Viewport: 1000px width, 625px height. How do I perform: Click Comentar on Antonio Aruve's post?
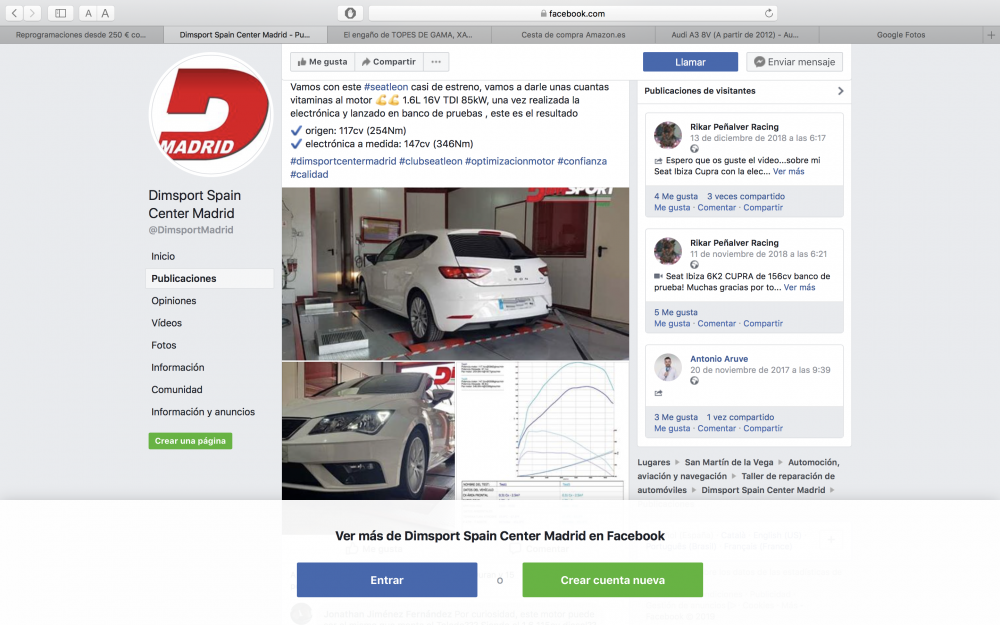(717, 429)
